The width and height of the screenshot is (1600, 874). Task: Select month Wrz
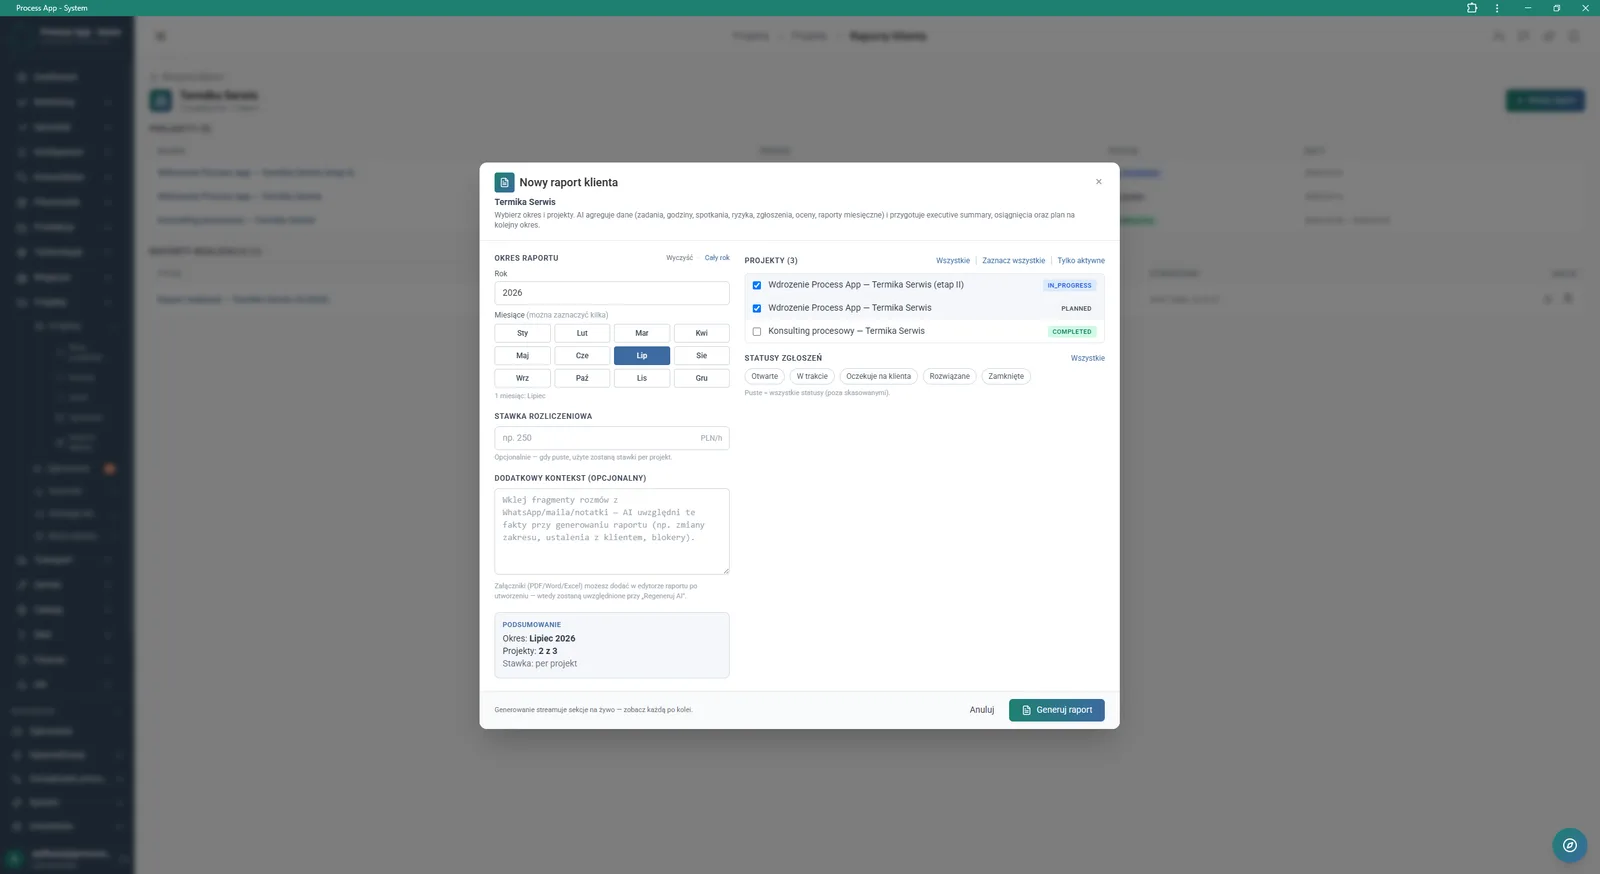[x=522, y=378]
